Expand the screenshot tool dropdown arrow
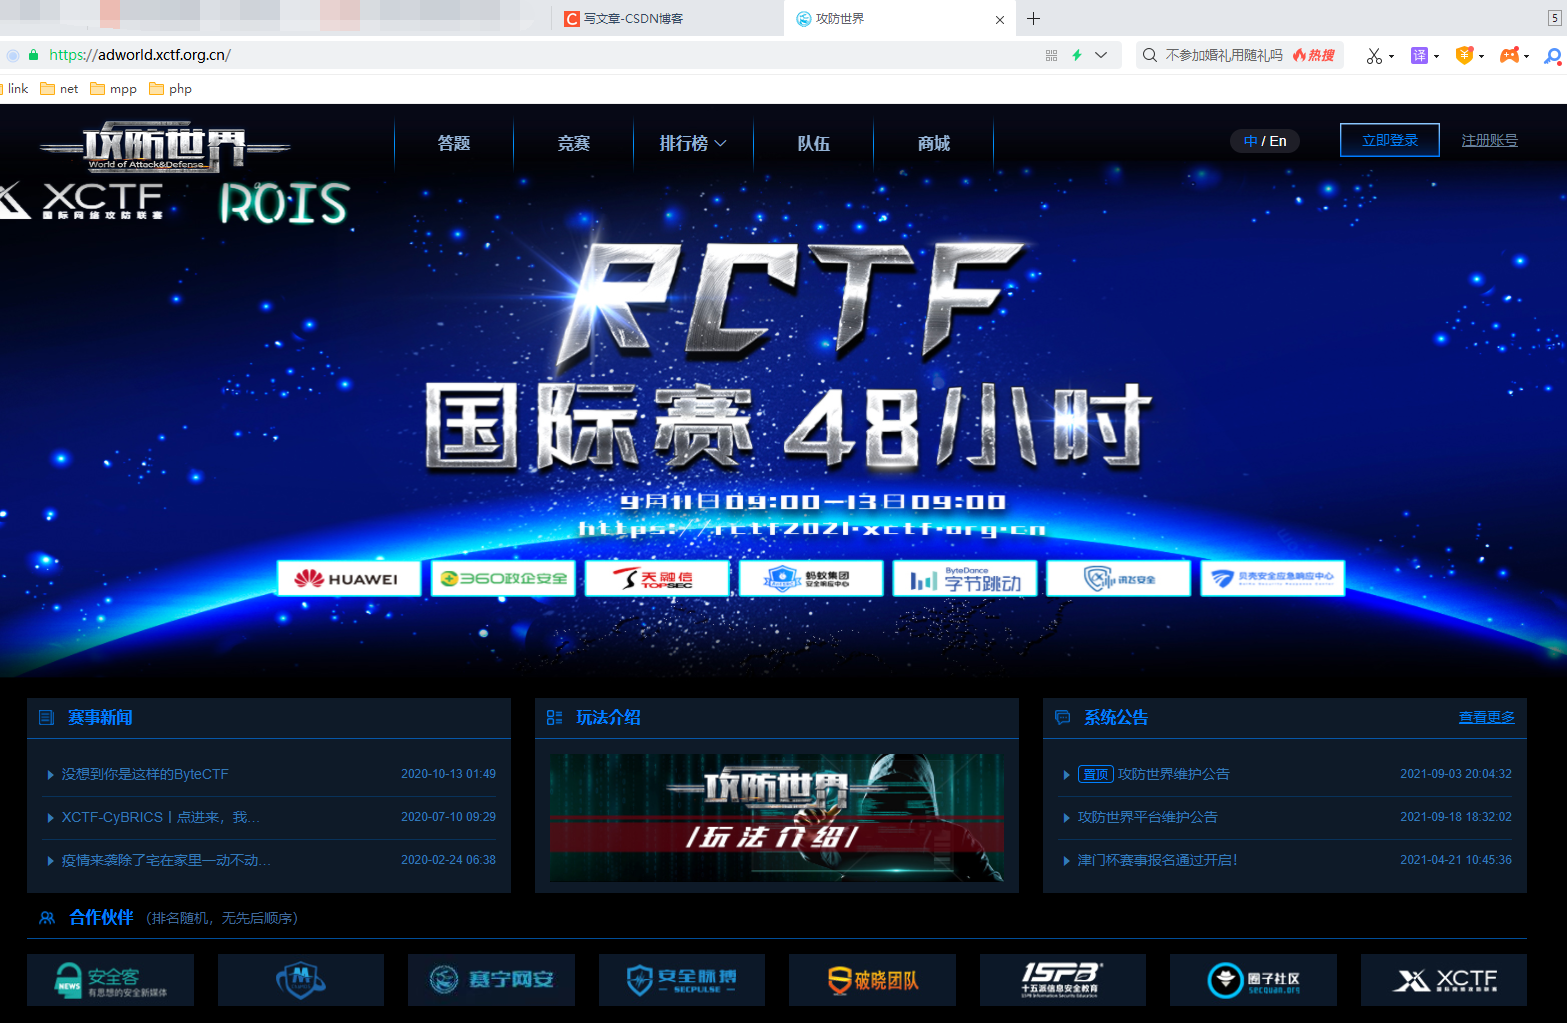The height and width of the screenshot is (1023, 1567). (x=1392, y=56)
